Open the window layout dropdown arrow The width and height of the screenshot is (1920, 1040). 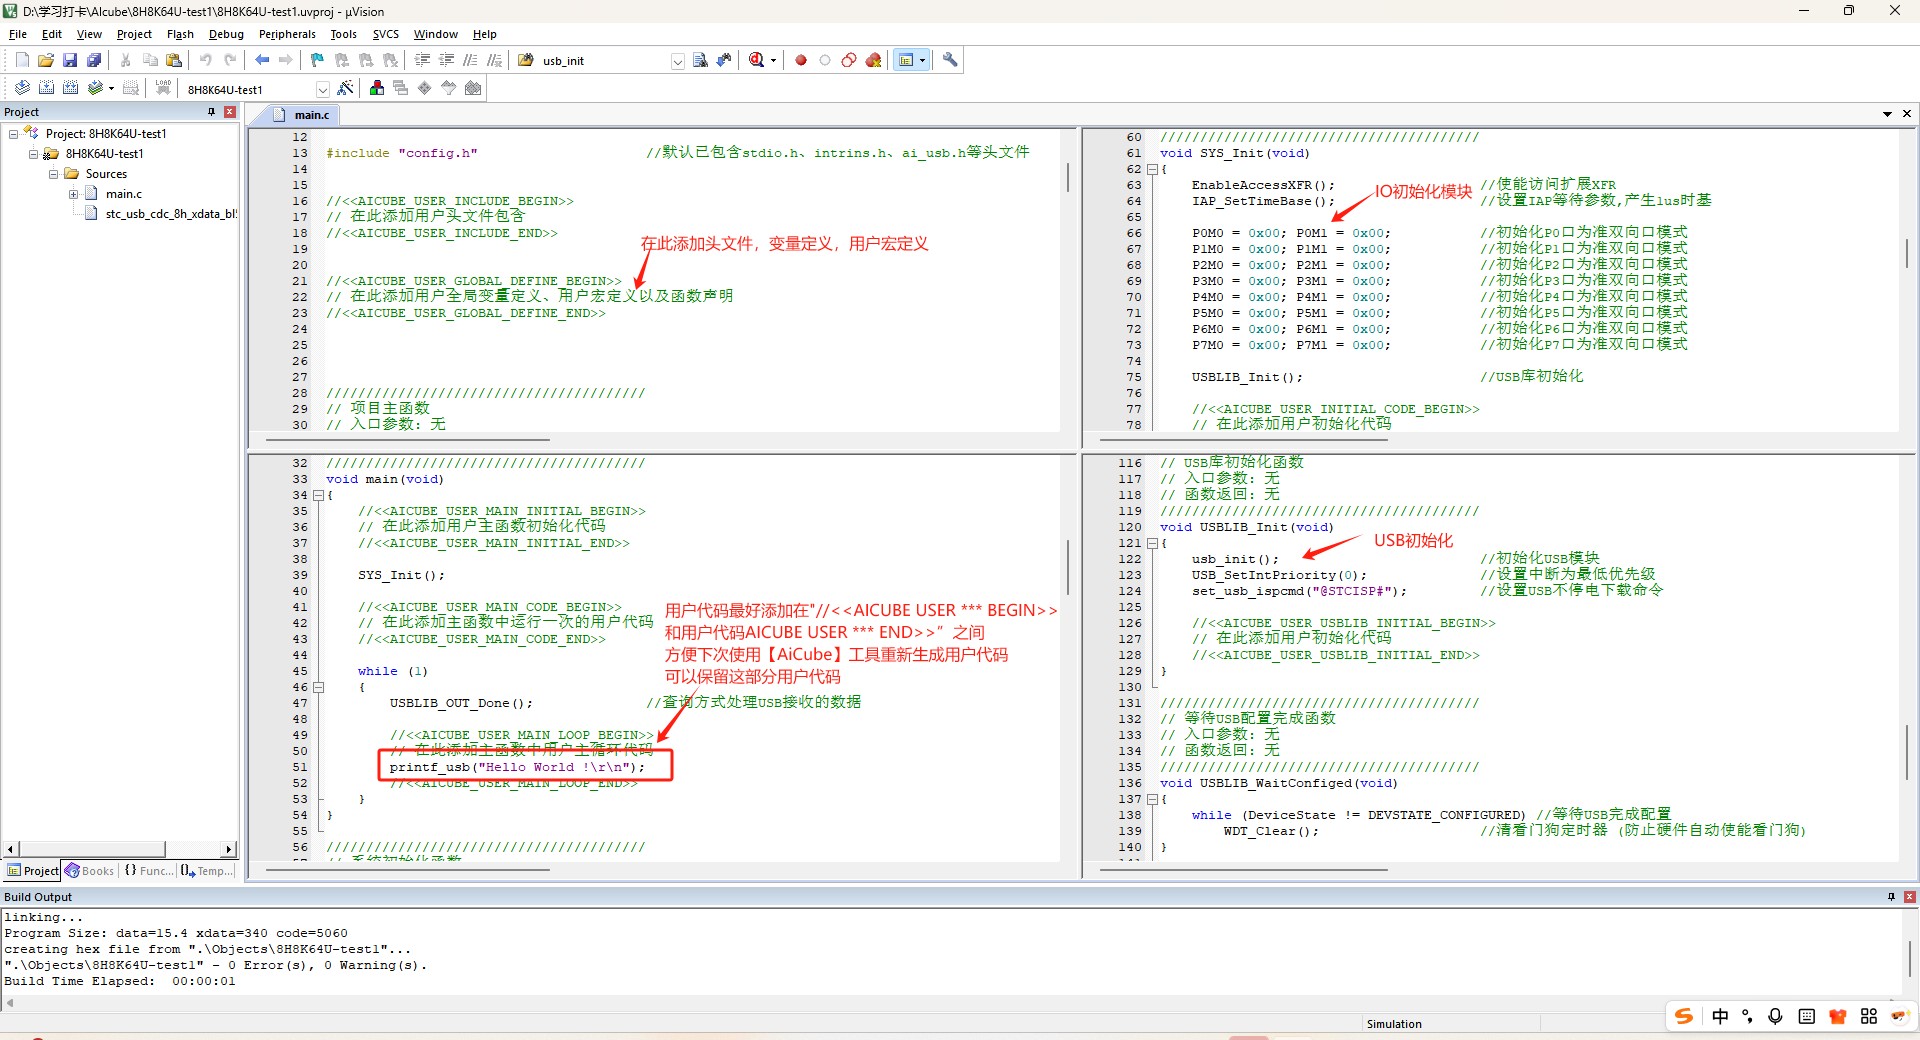pos(922,60)
